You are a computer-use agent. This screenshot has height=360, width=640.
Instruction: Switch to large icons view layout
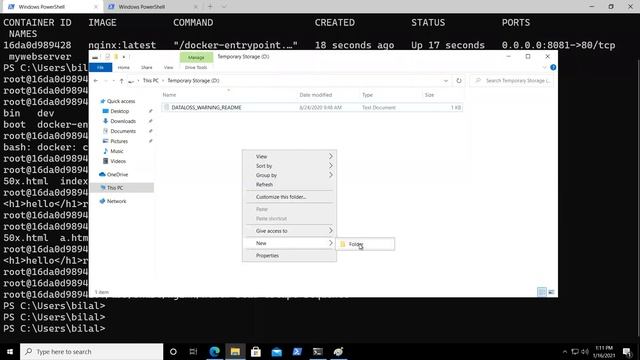pyautogui.click(x=551, y=292)
